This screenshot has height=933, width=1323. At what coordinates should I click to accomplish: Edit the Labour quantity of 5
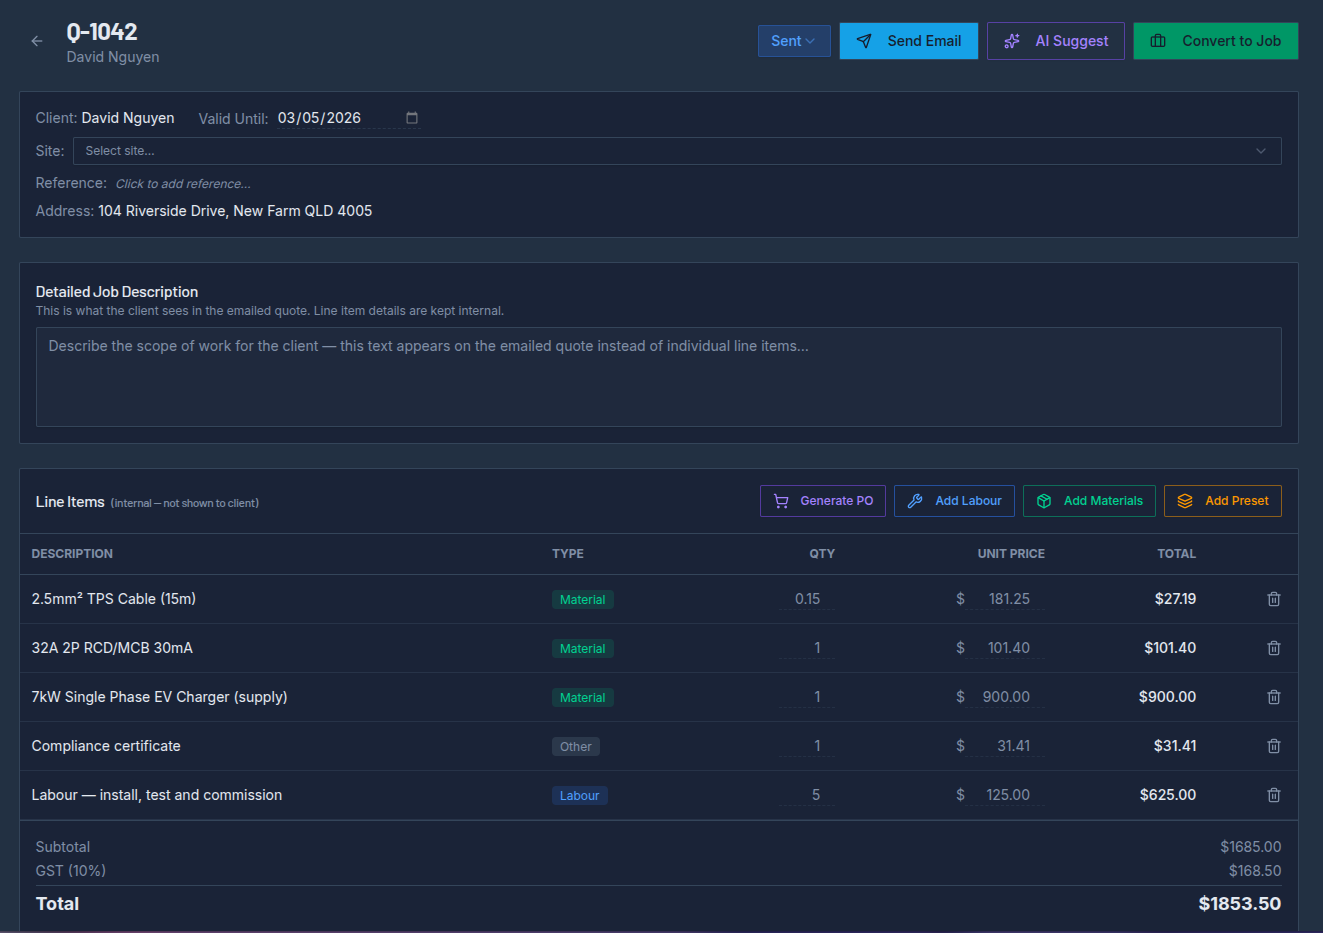pyautogui.click(x=807, y=795)
